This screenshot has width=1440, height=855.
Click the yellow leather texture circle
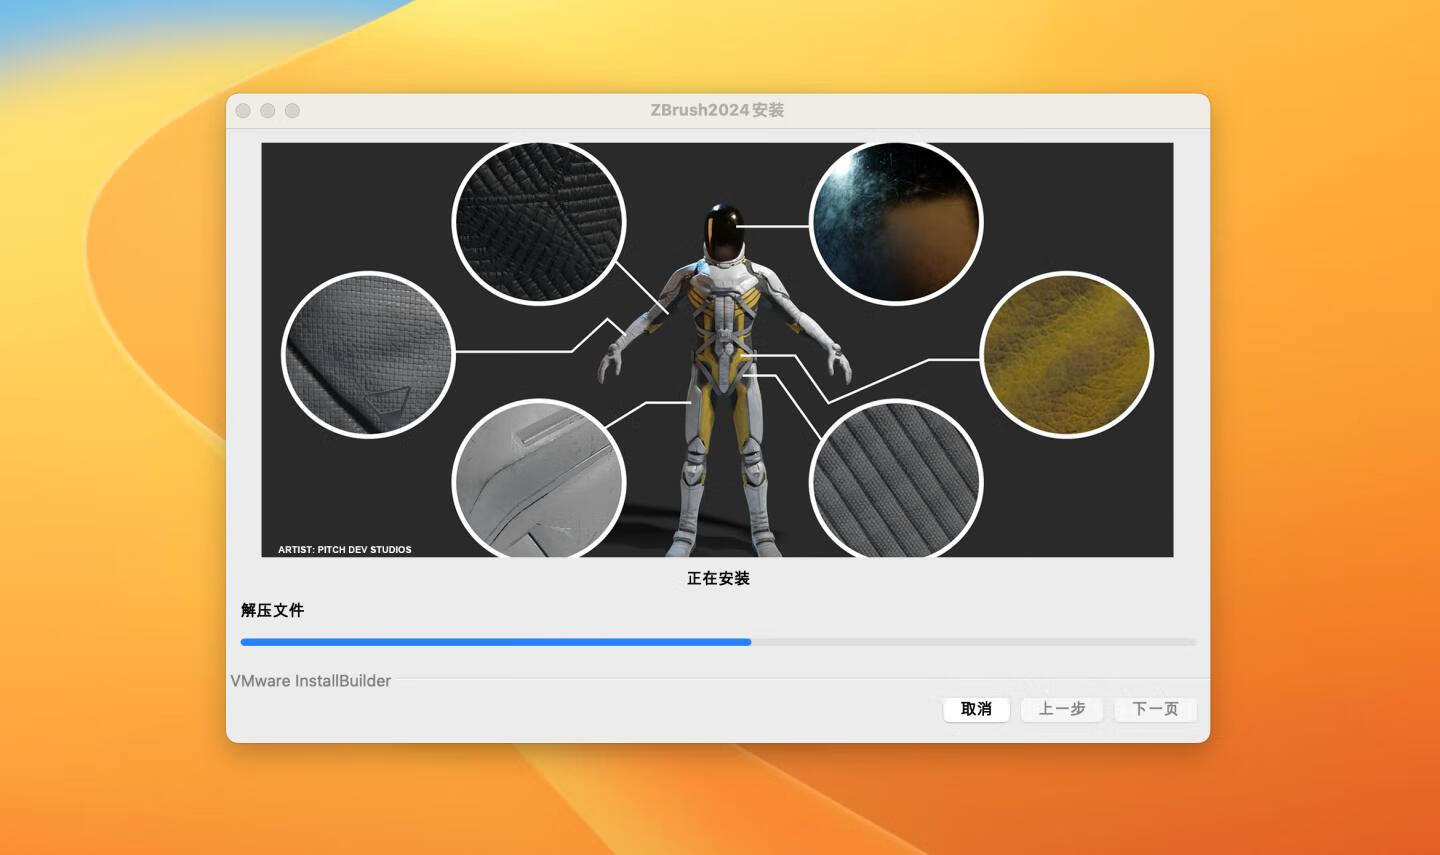(x=1067, y=355)
